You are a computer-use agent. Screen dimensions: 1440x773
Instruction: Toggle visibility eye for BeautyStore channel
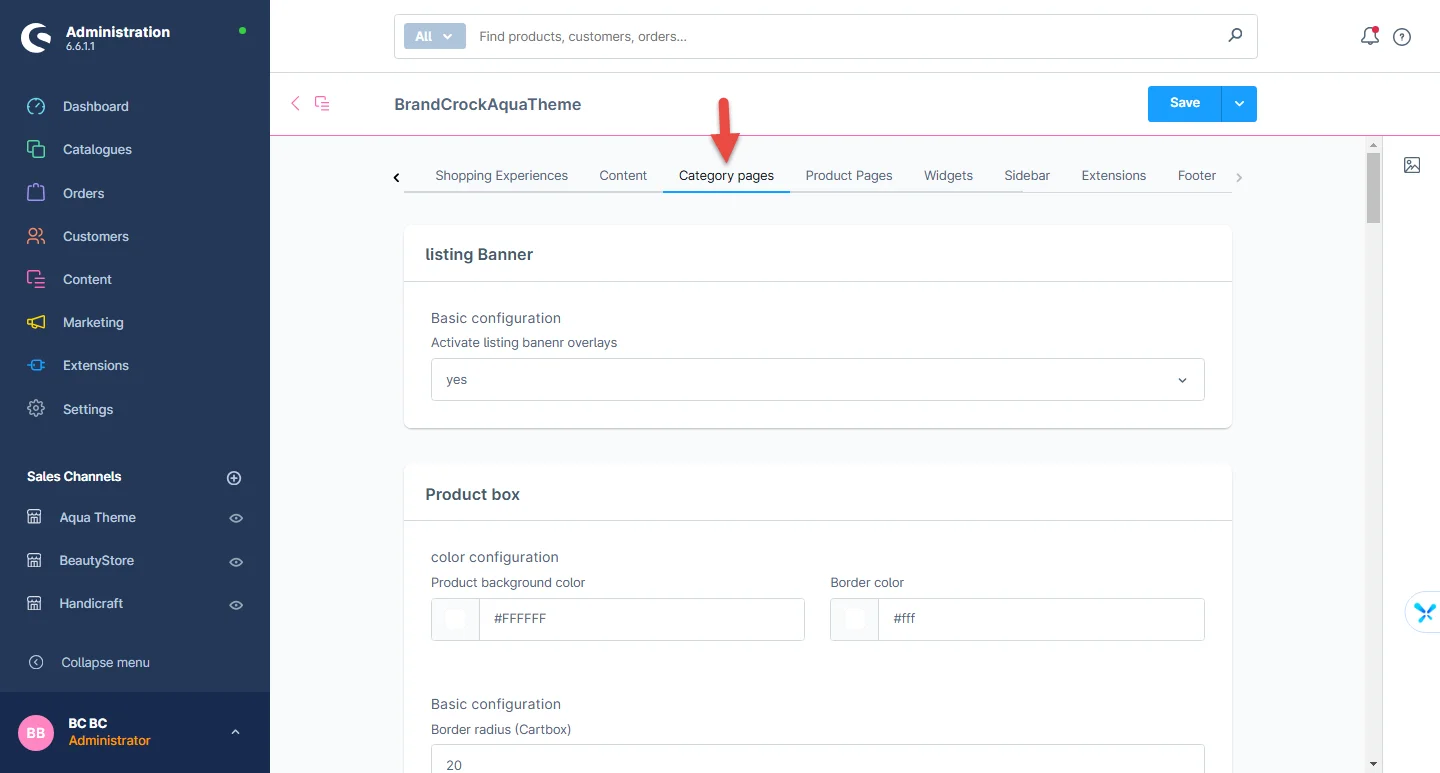(x=236, y=562)
